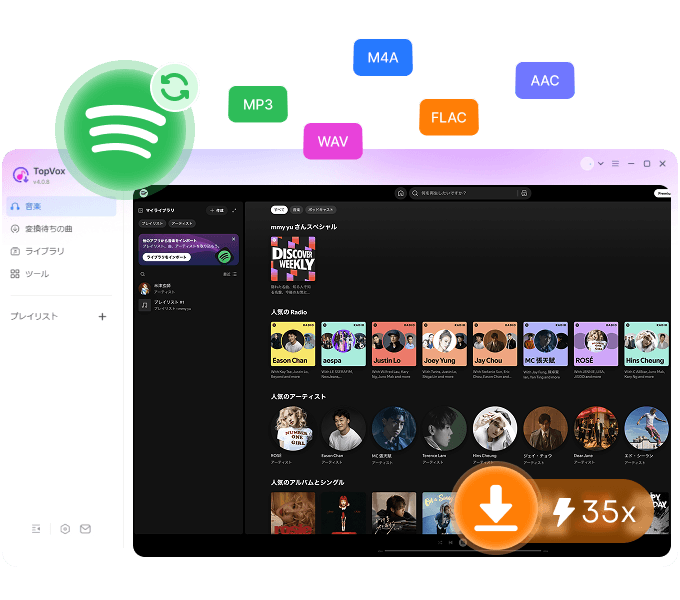Click the Premium button
Screen dimensions: 680x600
pyautogui.click(x=663, y=193)
